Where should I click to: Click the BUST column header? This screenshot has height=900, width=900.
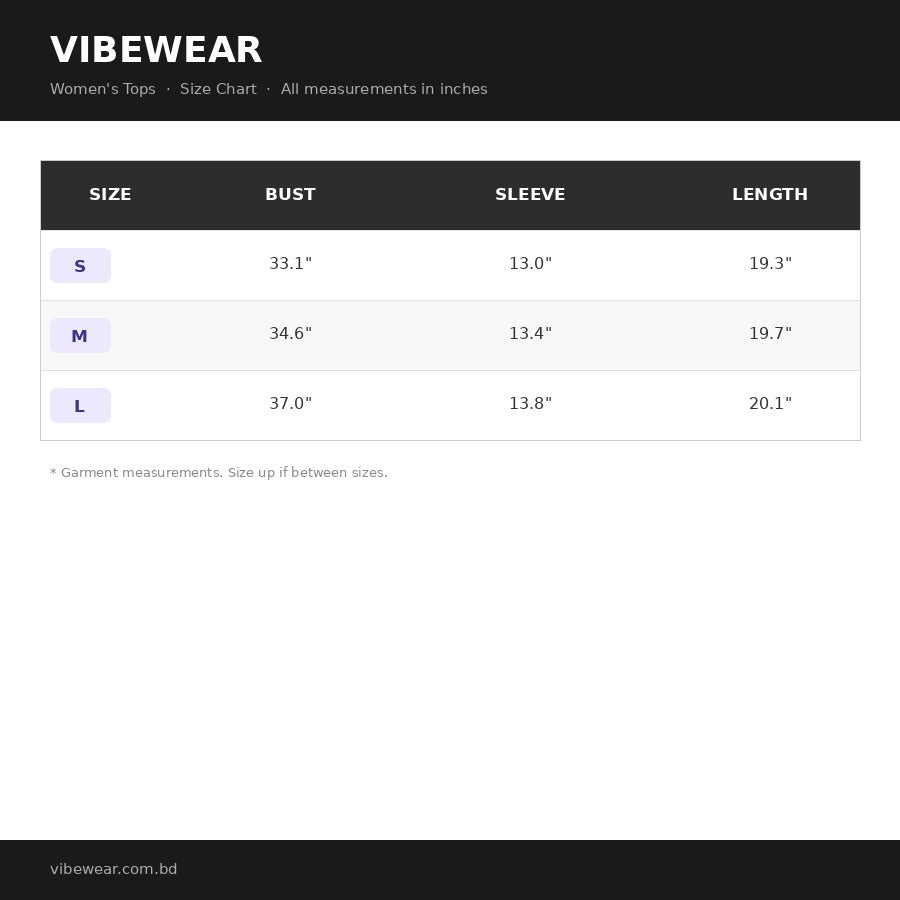(290, 195)
